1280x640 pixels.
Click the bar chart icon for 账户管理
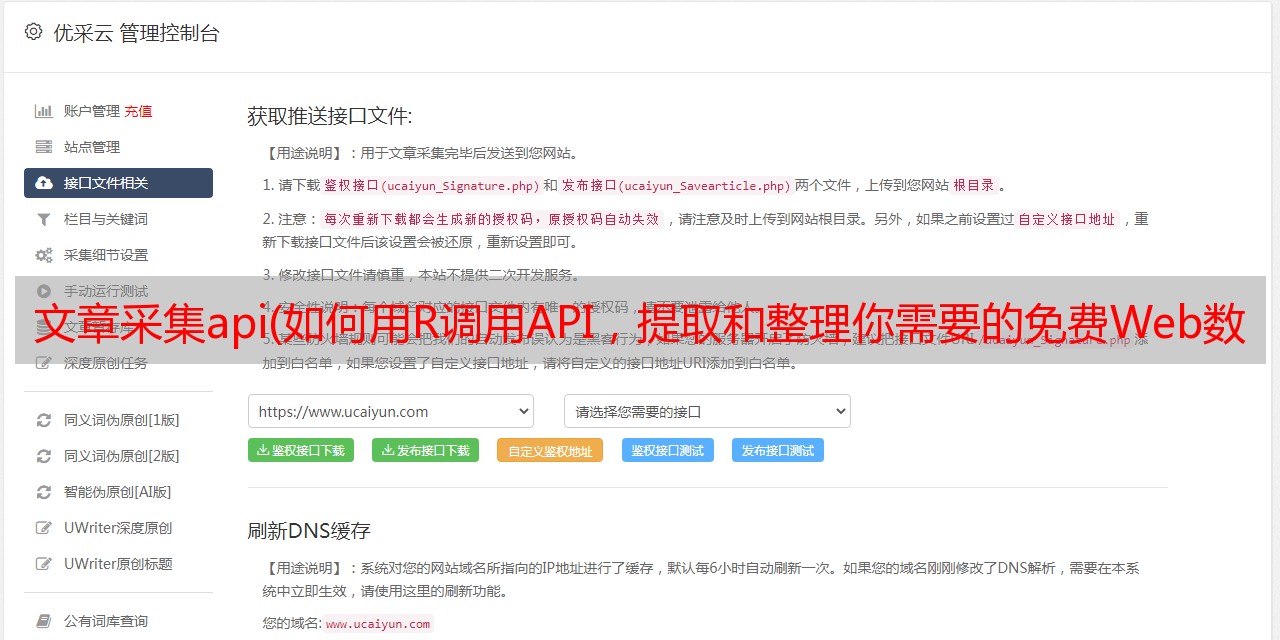(x=44, y=111)
